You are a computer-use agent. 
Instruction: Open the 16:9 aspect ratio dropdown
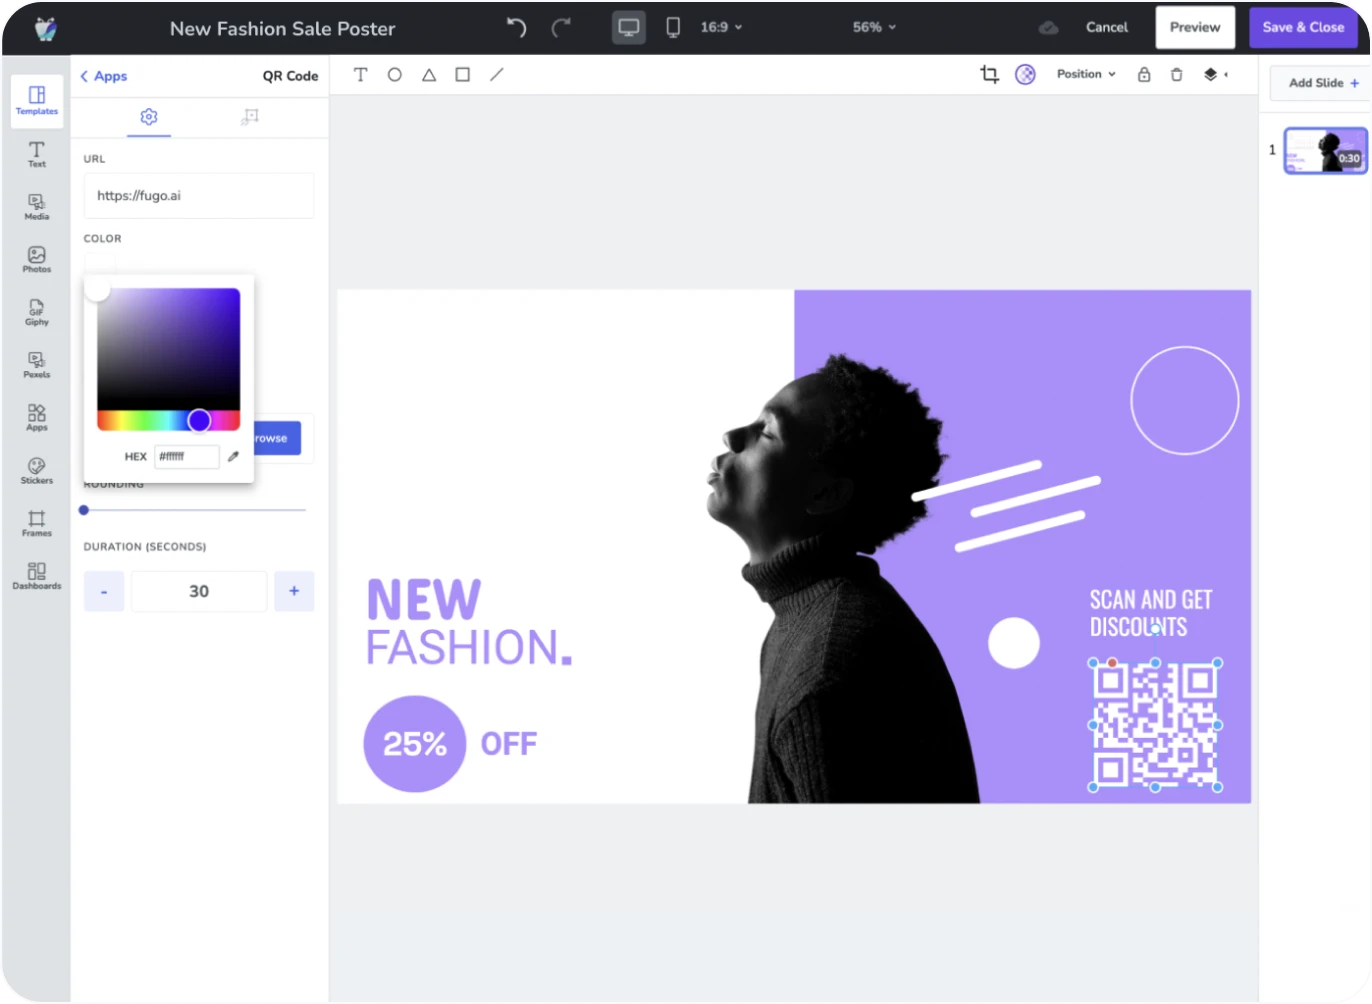(721, 27)
